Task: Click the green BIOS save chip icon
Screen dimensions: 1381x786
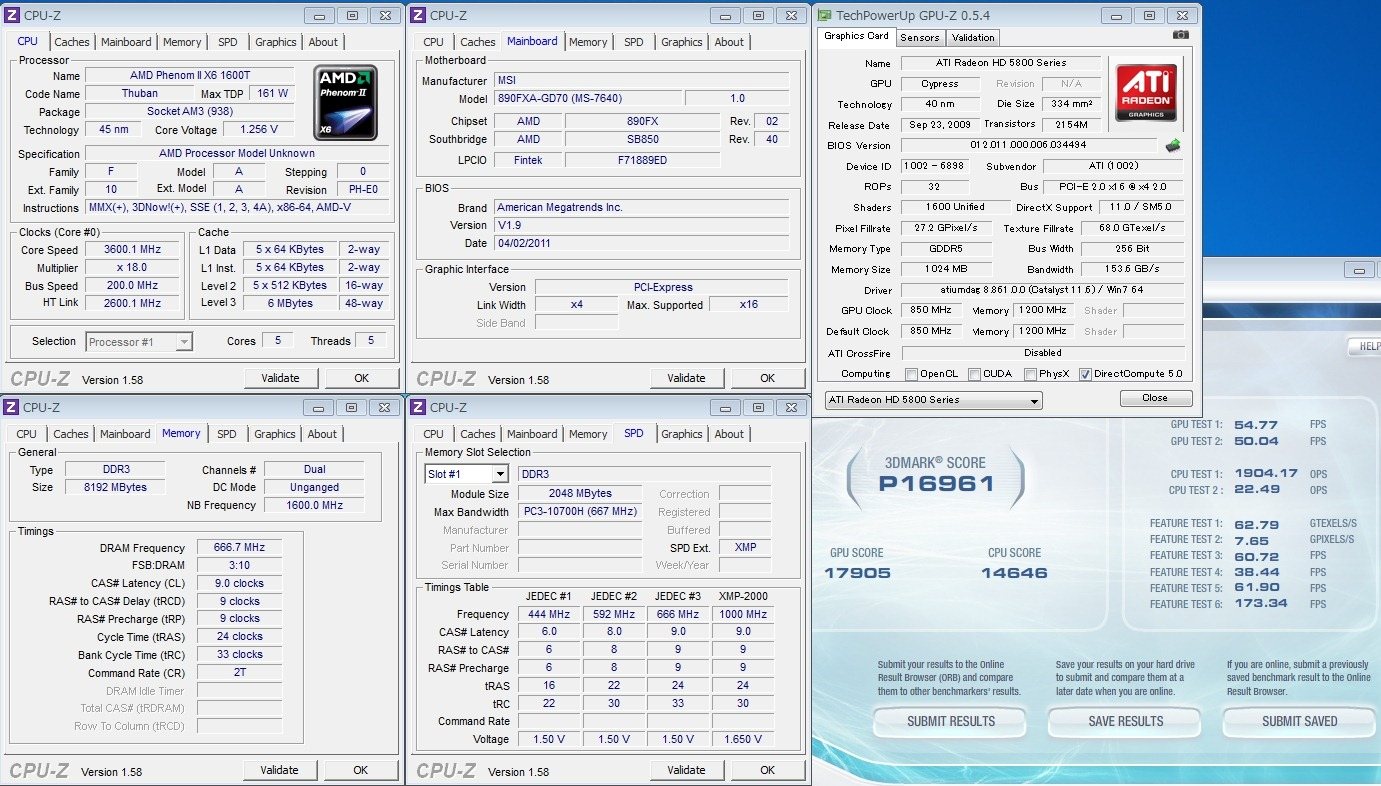Action: [x=1175, y=146]
